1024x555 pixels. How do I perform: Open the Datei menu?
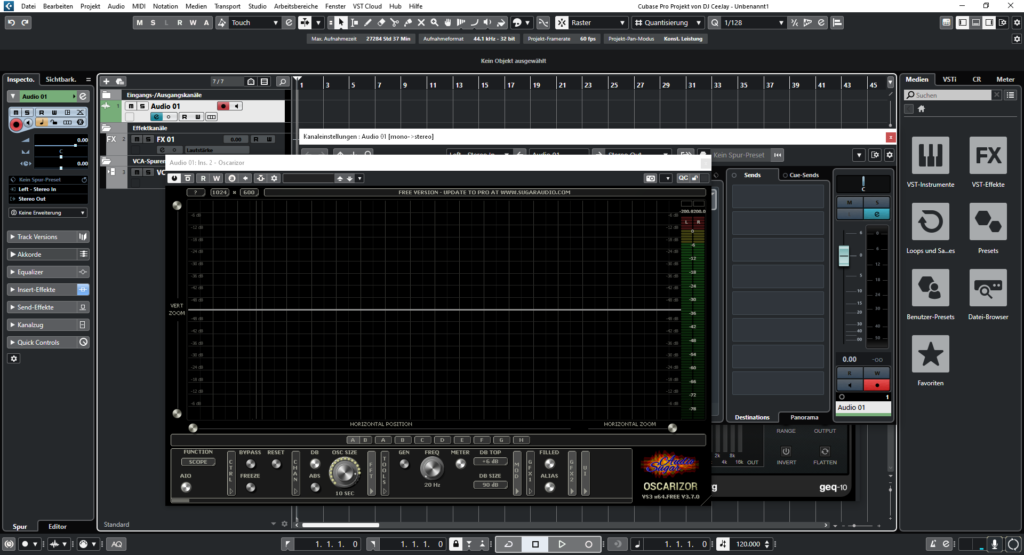tap(28, 6)
